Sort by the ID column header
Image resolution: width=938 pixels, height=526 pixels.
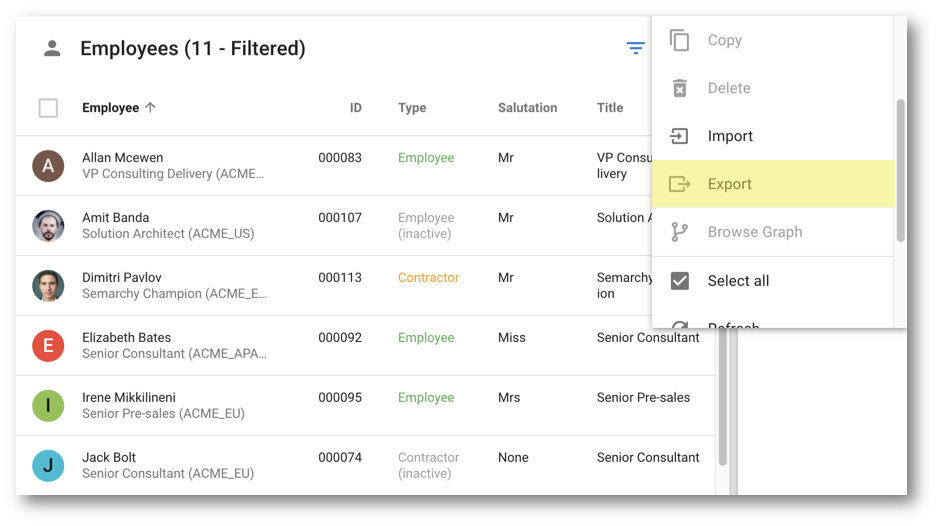point(355,108)
